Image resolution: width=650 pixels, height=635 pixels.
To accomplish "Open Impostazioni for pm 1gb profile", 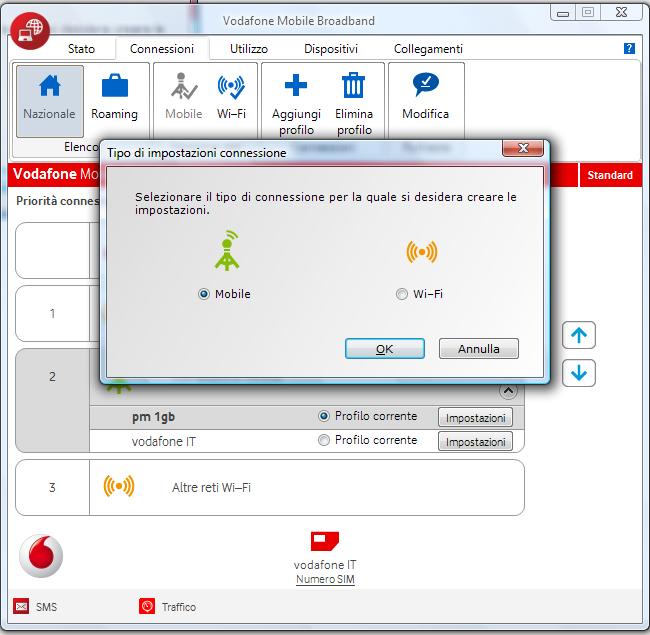I will pos(475,417).
